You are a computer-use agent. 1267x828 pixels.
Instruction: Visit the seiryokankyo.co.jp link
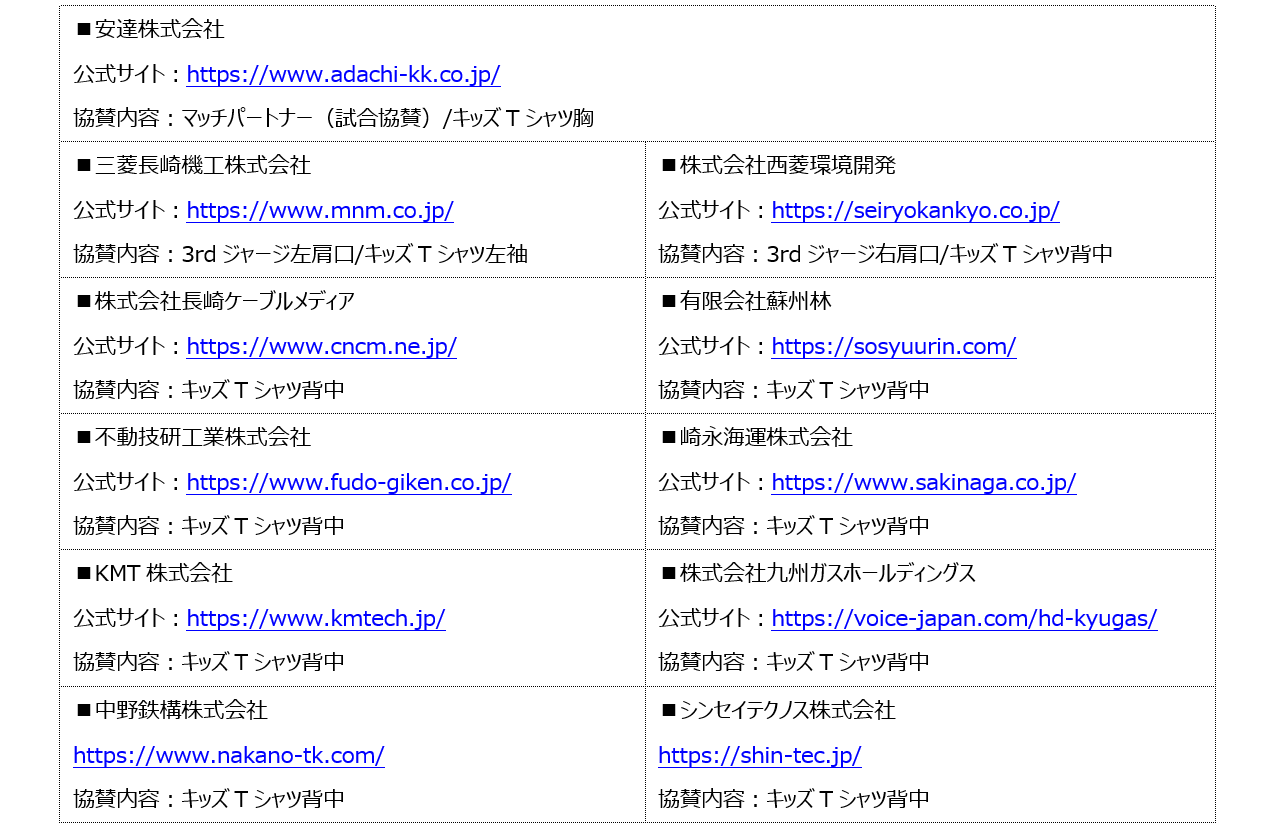(915, 210)
